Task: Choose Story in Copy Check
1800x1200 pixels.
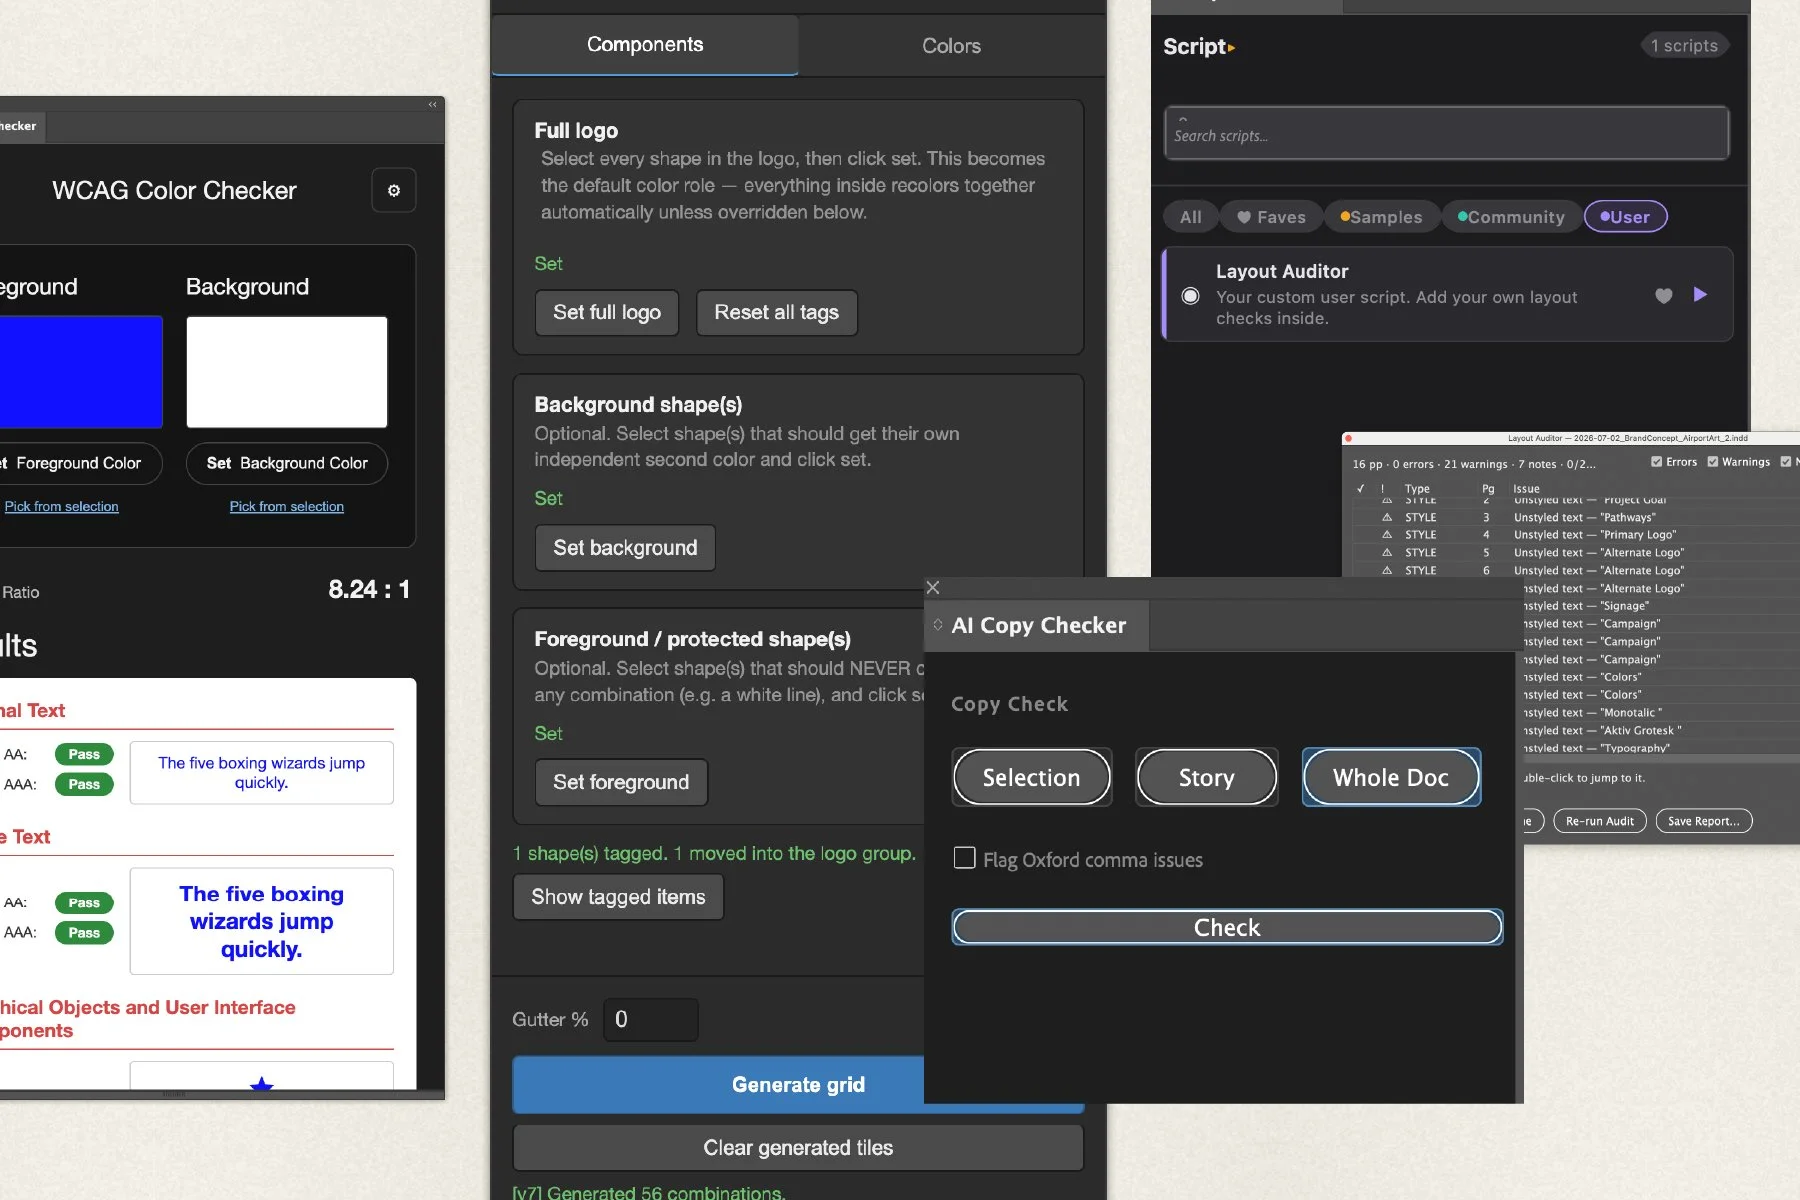Action: 1206,777
